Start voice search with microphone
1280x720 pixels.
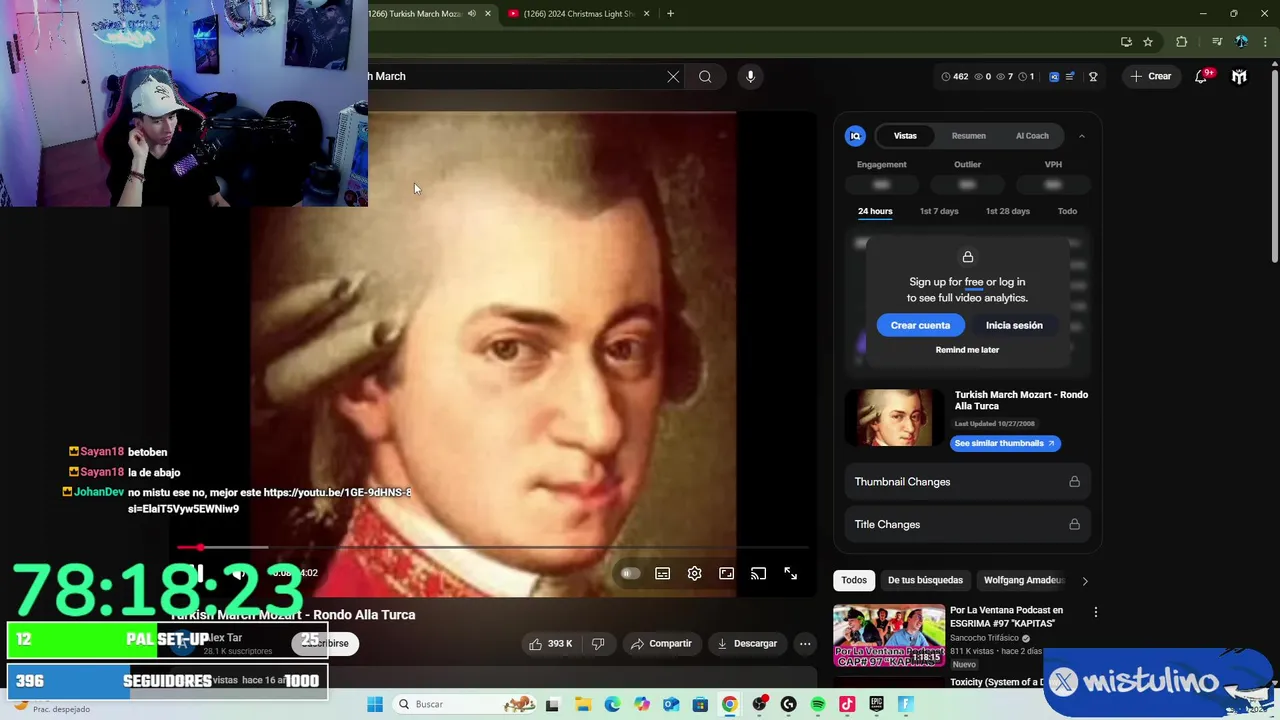(x=750, y=76)
